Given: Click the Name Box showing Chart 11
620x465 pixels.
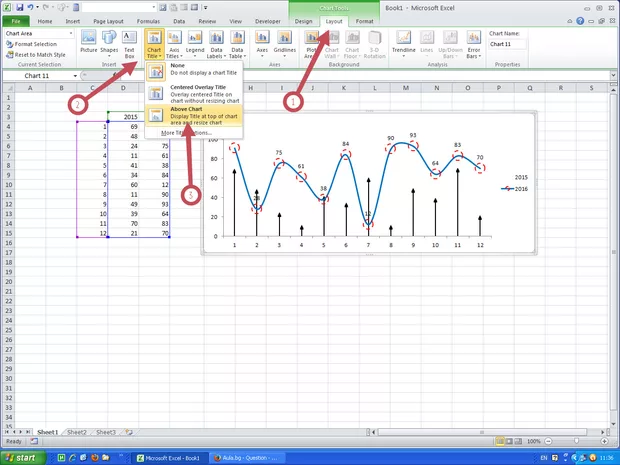Looking at the screenshot, I should coord(36,76).
